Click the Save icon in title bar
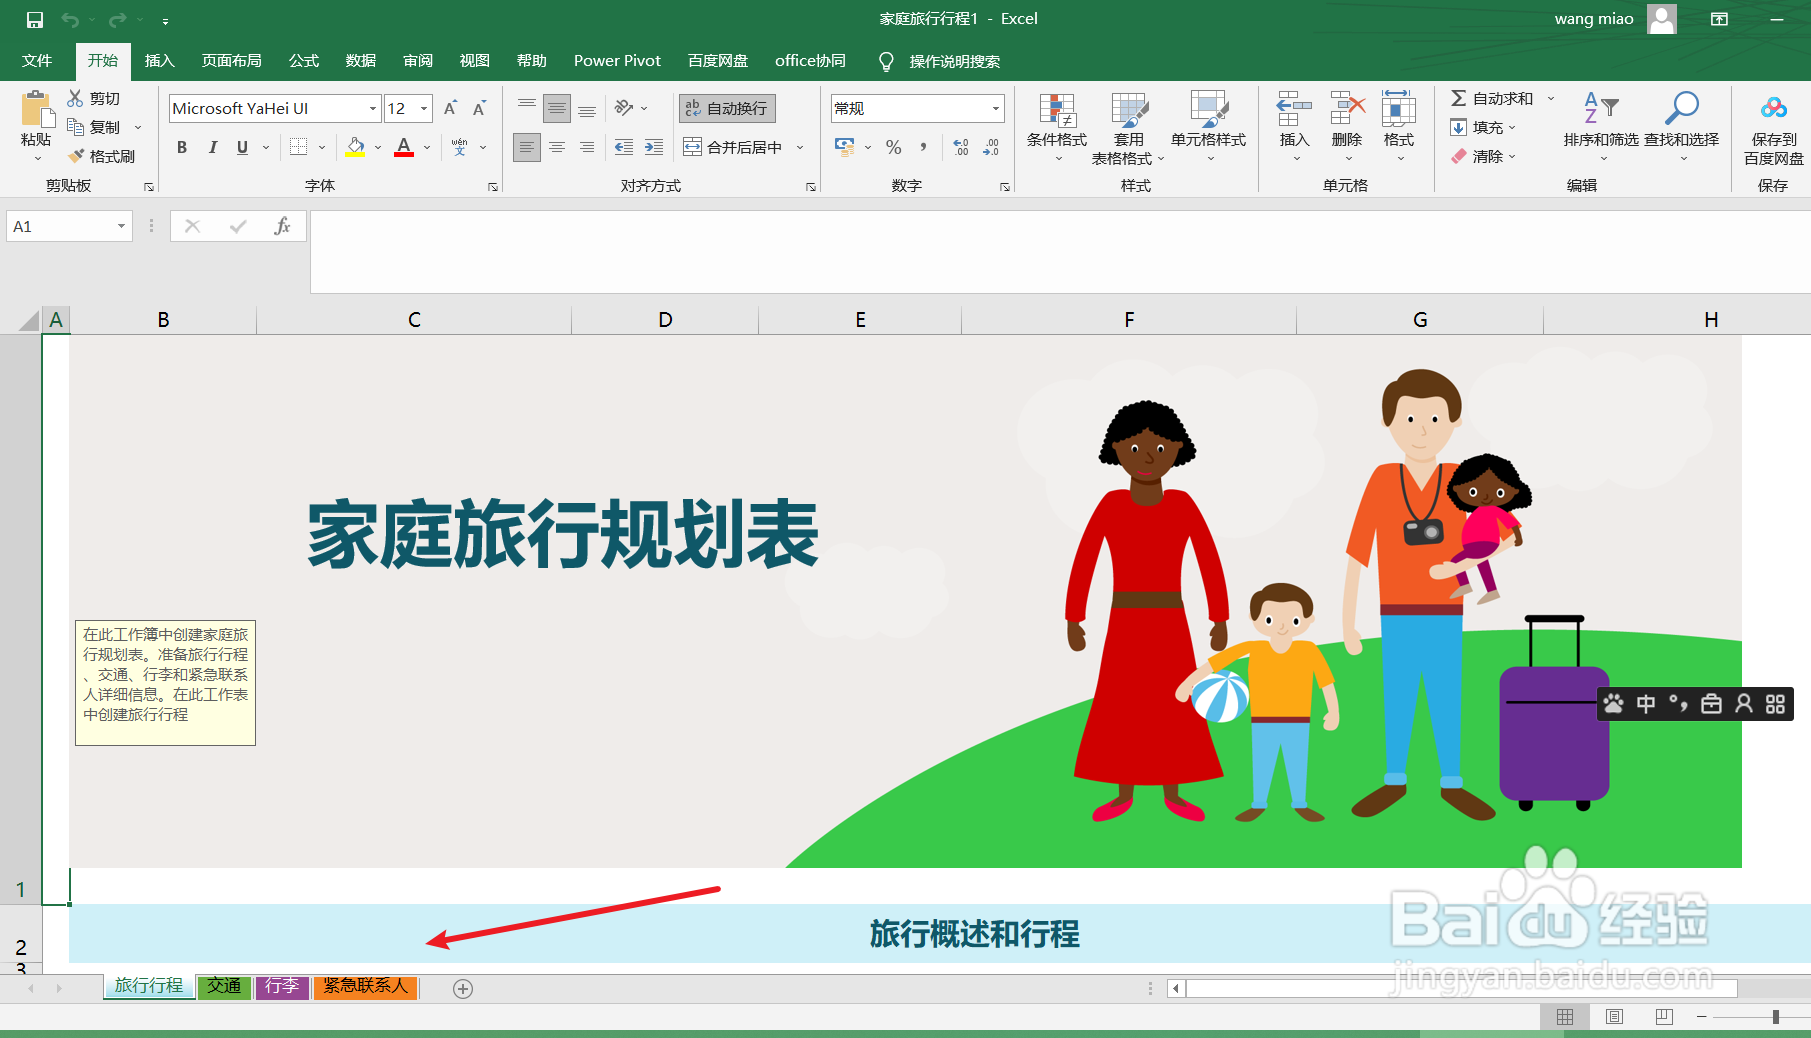The image size is (1811, 1038). click(35, 19)
